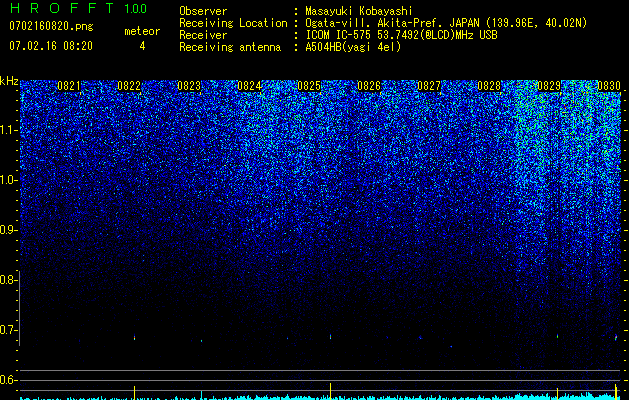Click the 0829 time marker
Screen dimensions: 629x400
(549, 86)
